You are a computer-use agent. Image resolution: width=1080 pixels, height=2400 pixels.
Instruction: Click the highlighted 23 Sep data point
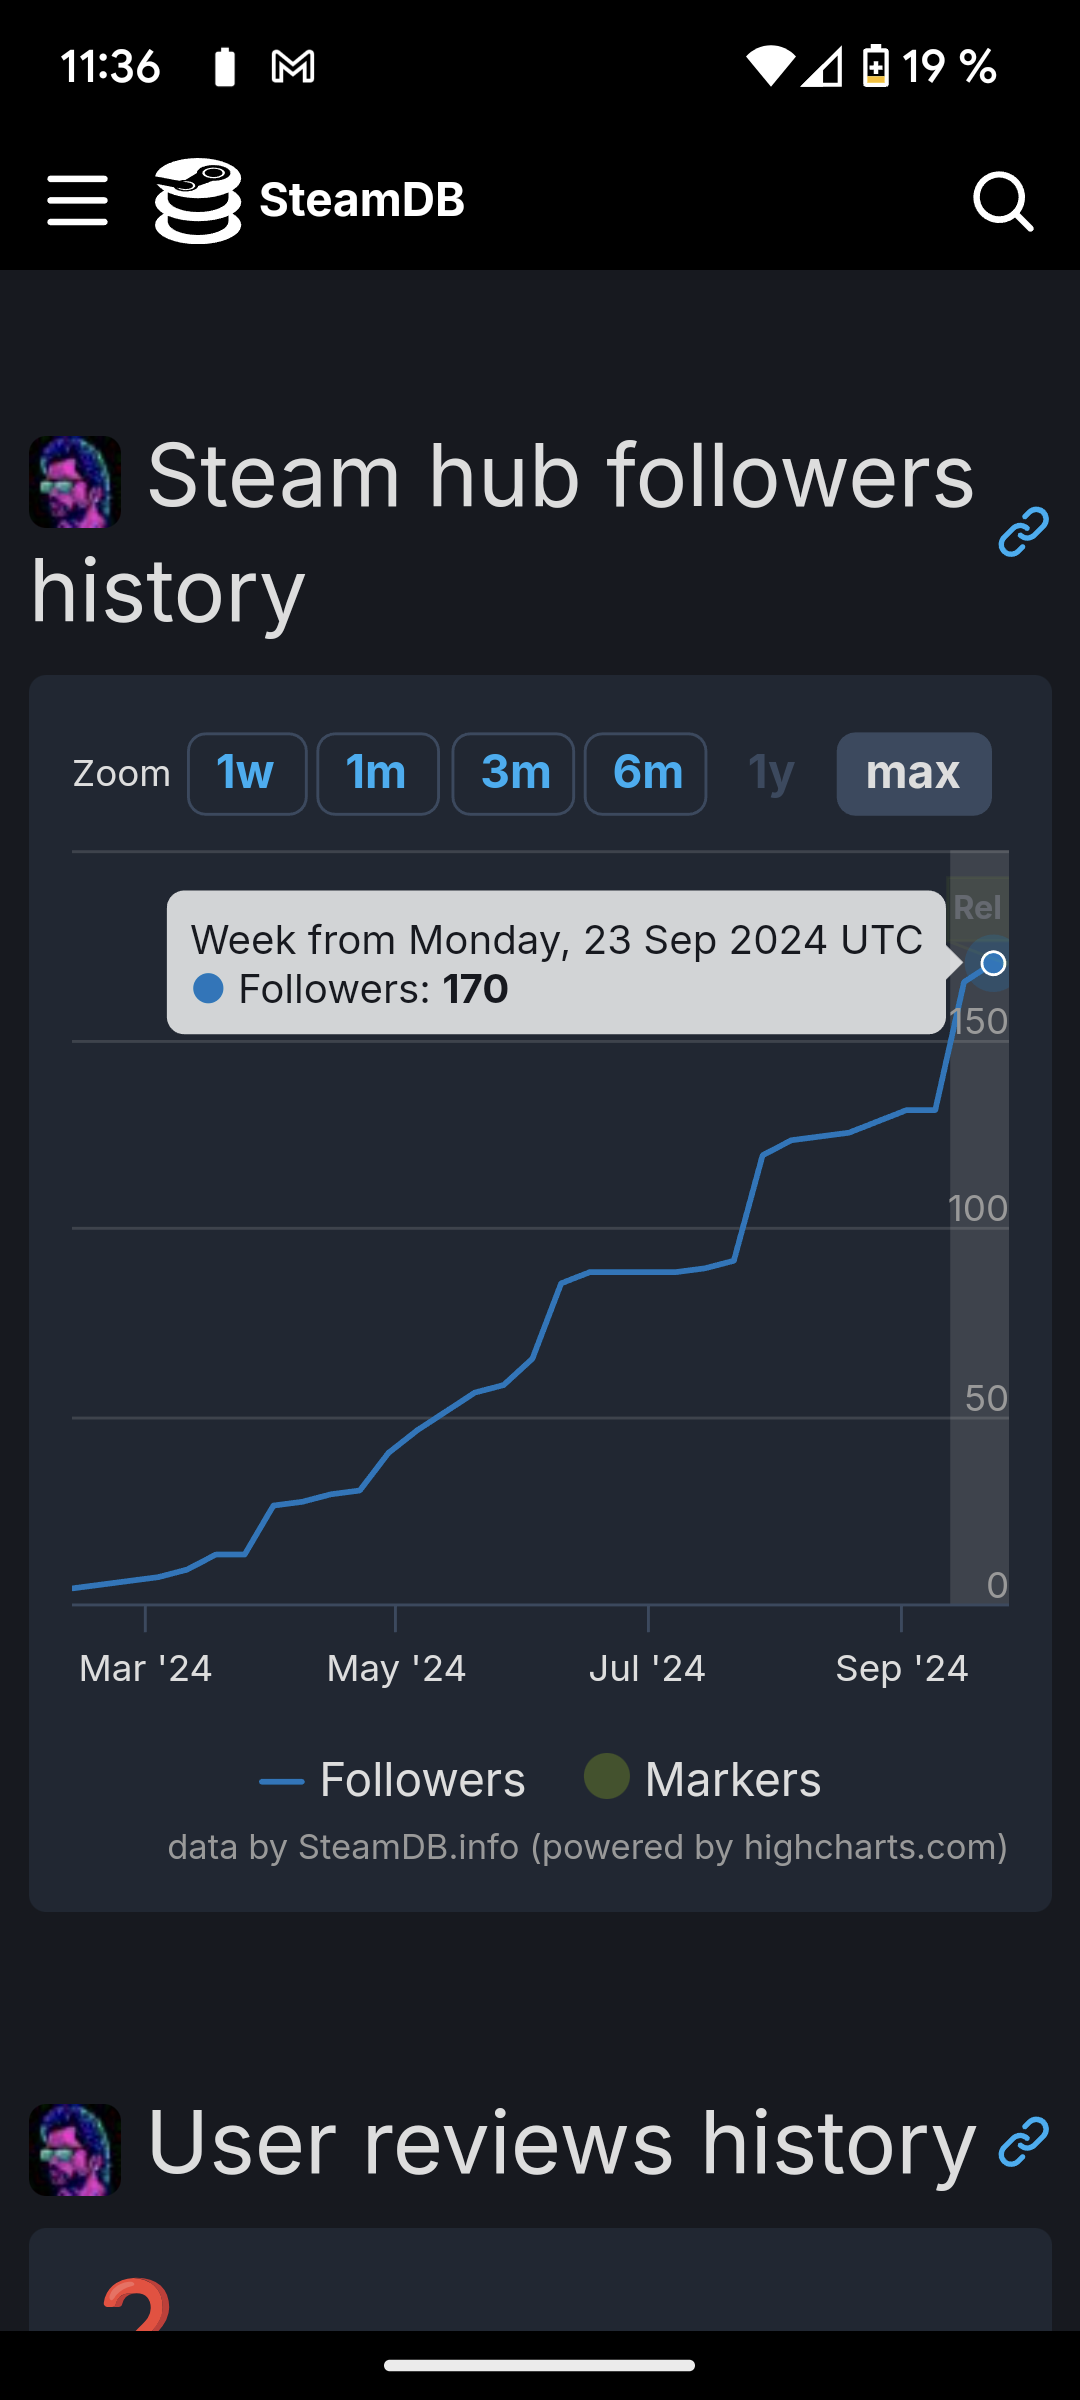pos(993,963)
